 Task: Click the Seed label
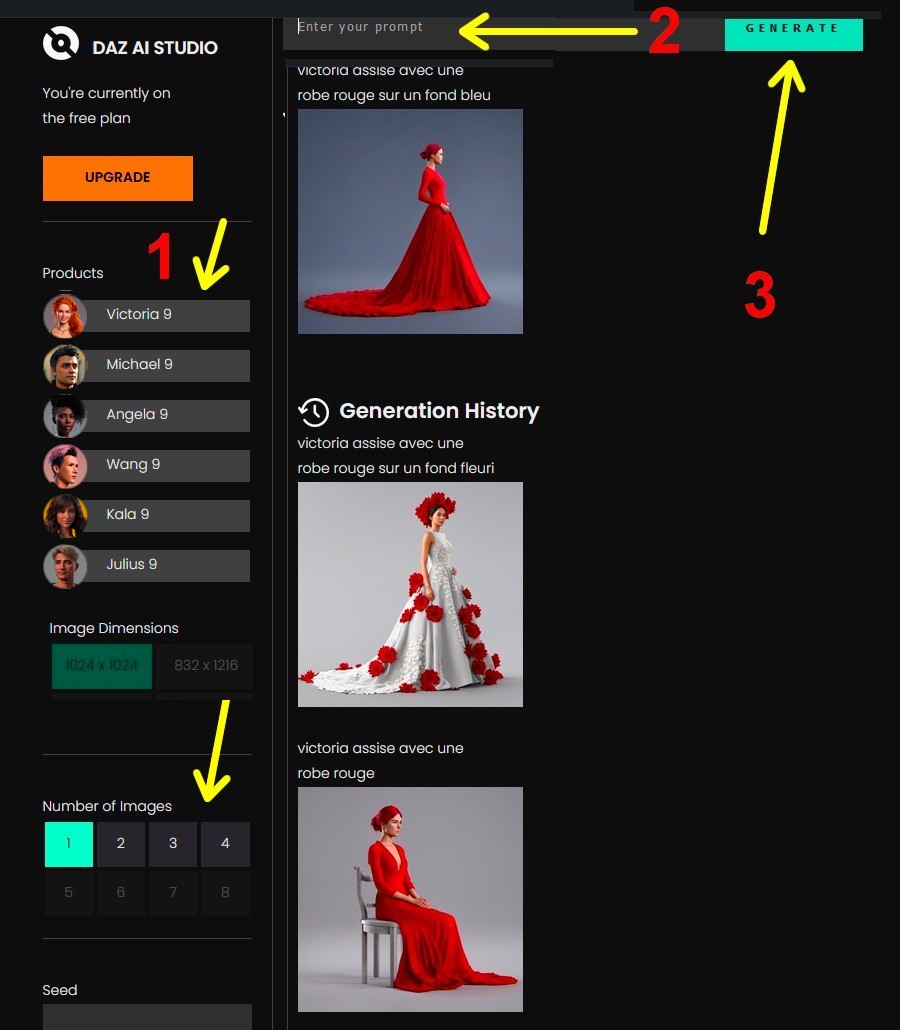(60, 991)
